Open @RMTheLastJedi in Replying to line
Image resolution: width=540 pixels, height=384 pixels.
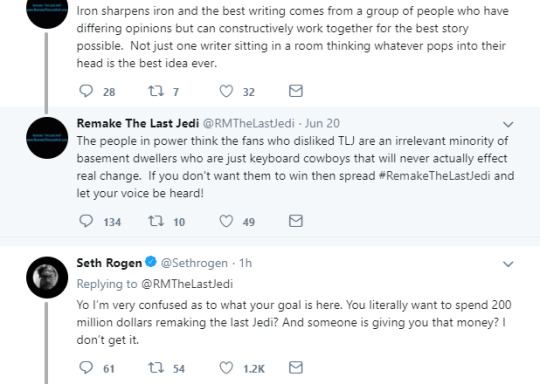tap(187, 284)
